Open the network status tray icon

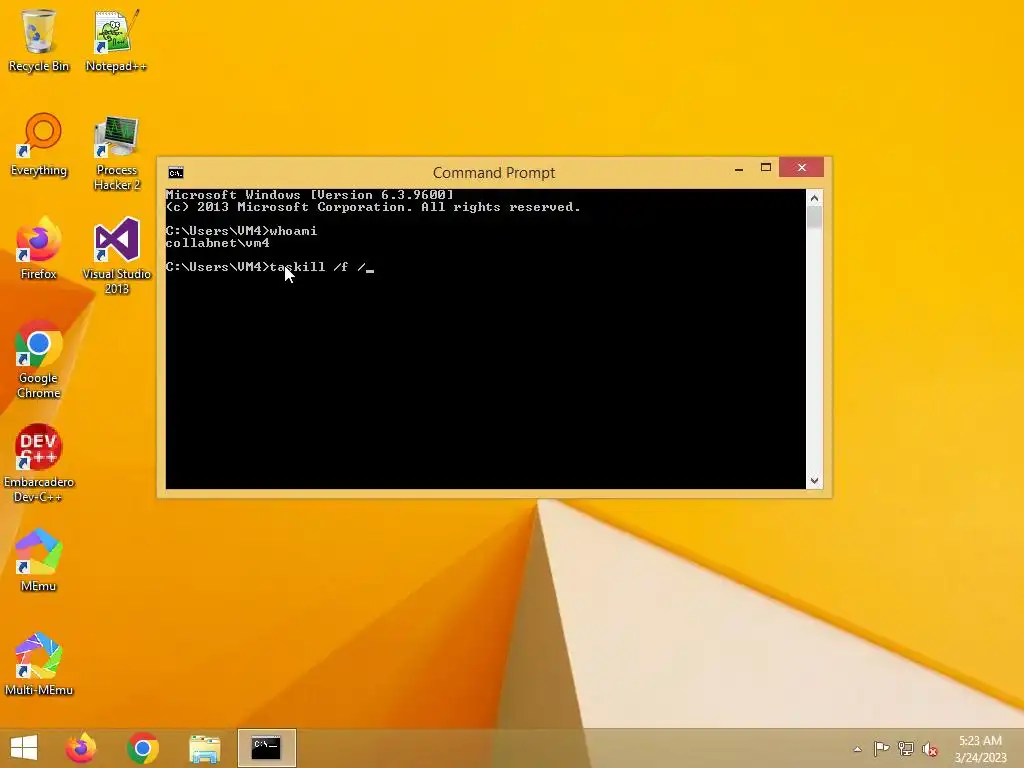coord(906,749)
